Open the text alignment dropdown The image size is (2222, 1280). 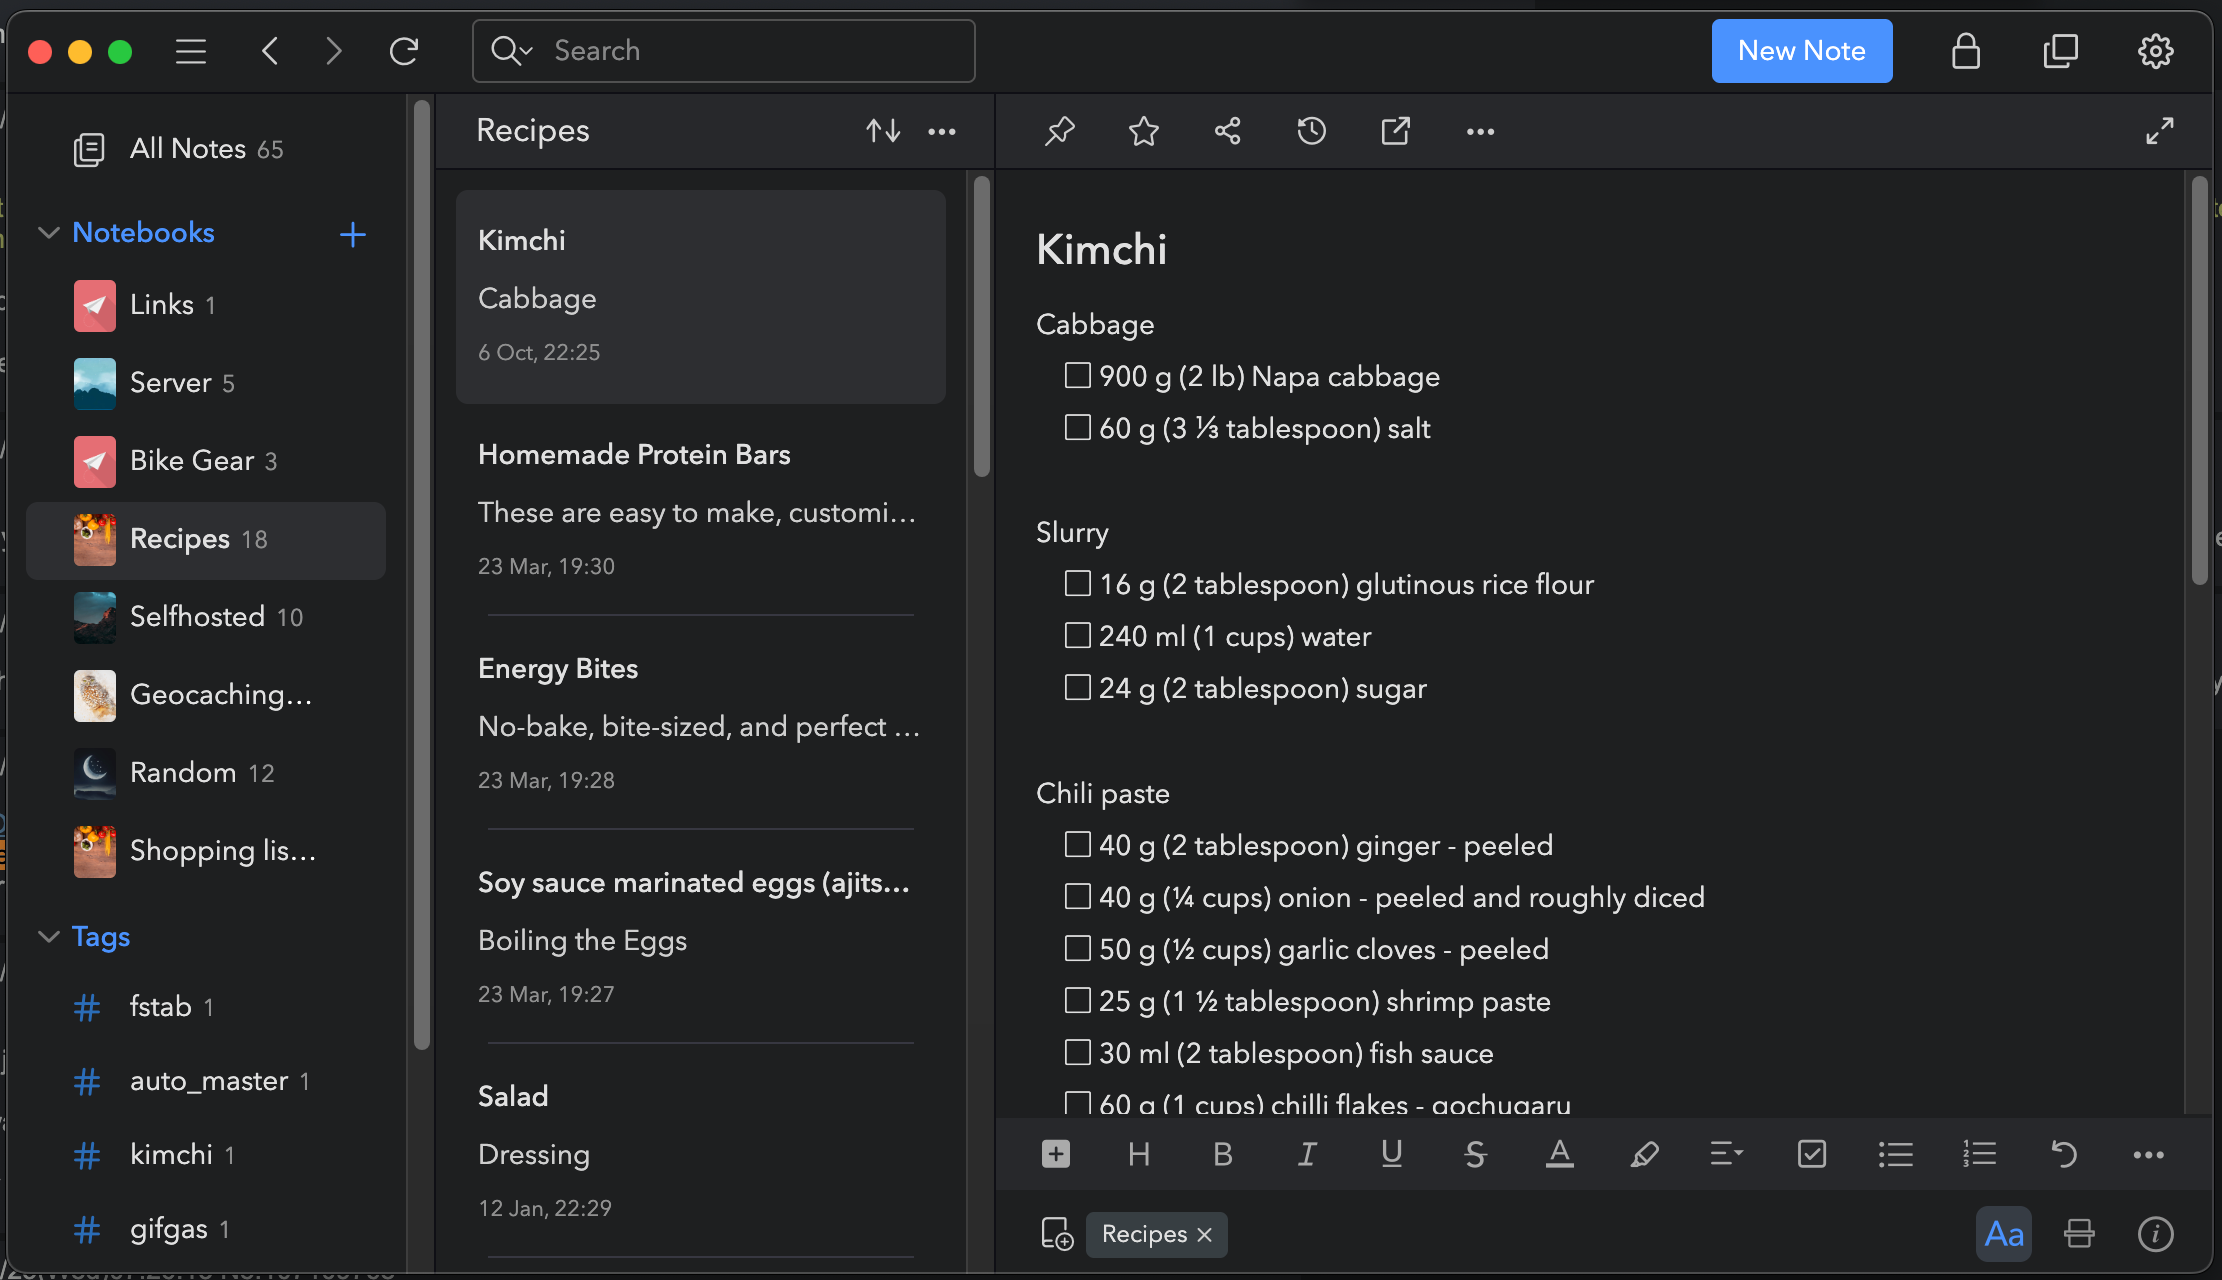coord(1727,1154)
